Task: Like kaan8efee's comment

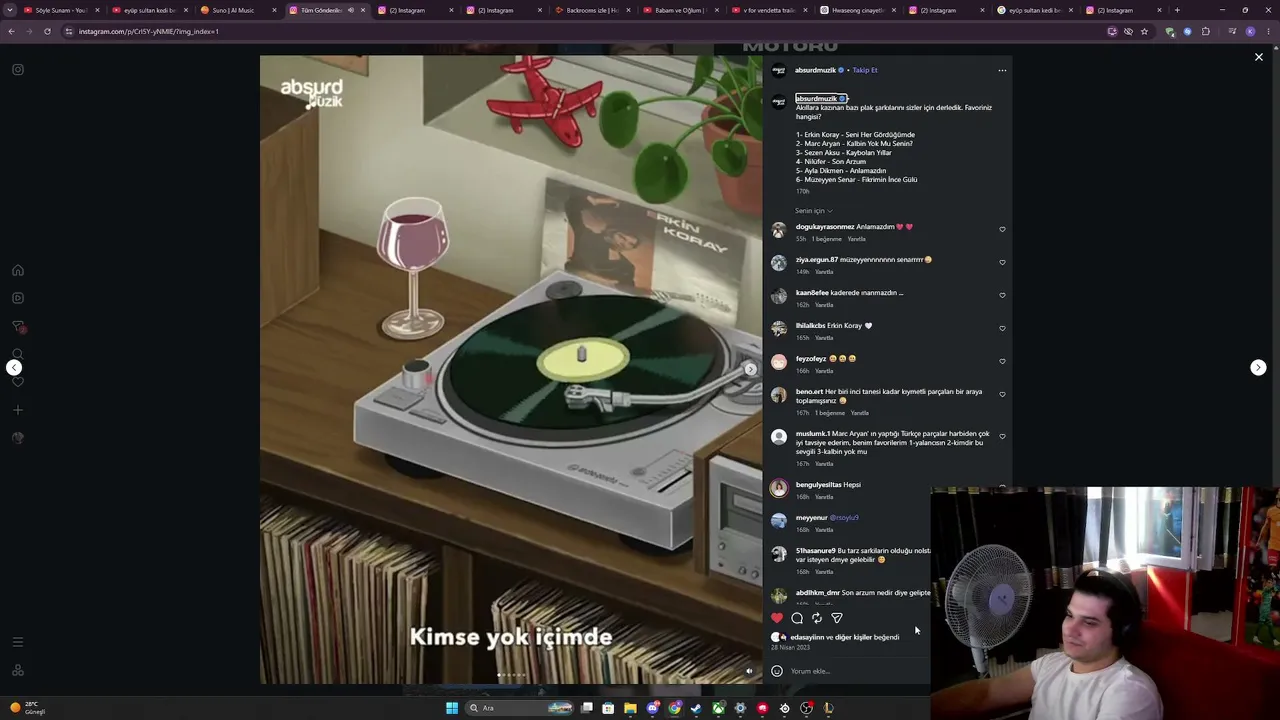Action: pyautogui.click(x=1002, y=295)
